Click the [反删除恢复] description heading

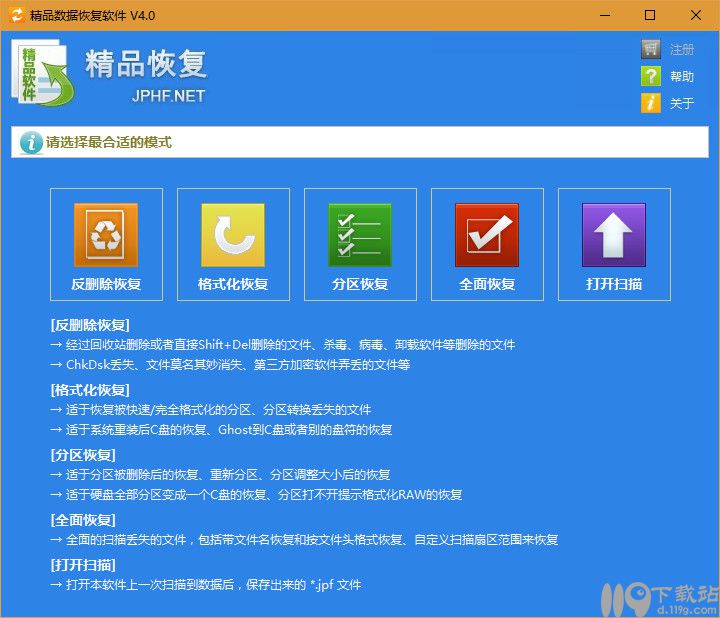(90, 325)
